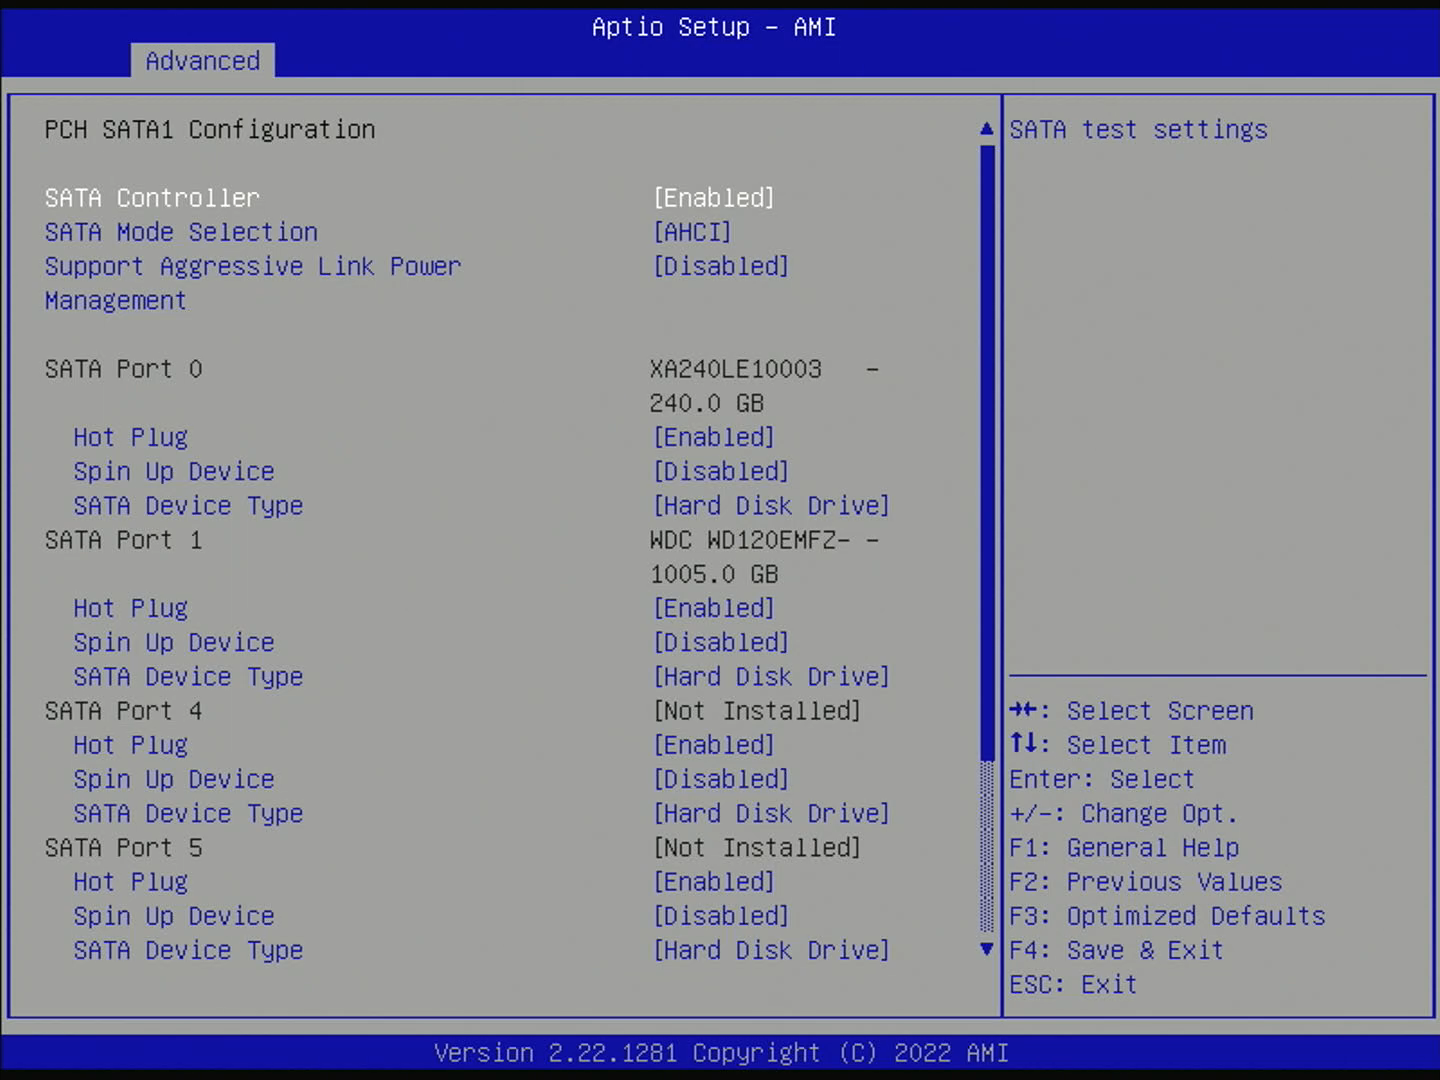
Task: Click the SATA Mode Selection label
Action: click(x=181, y=232)
